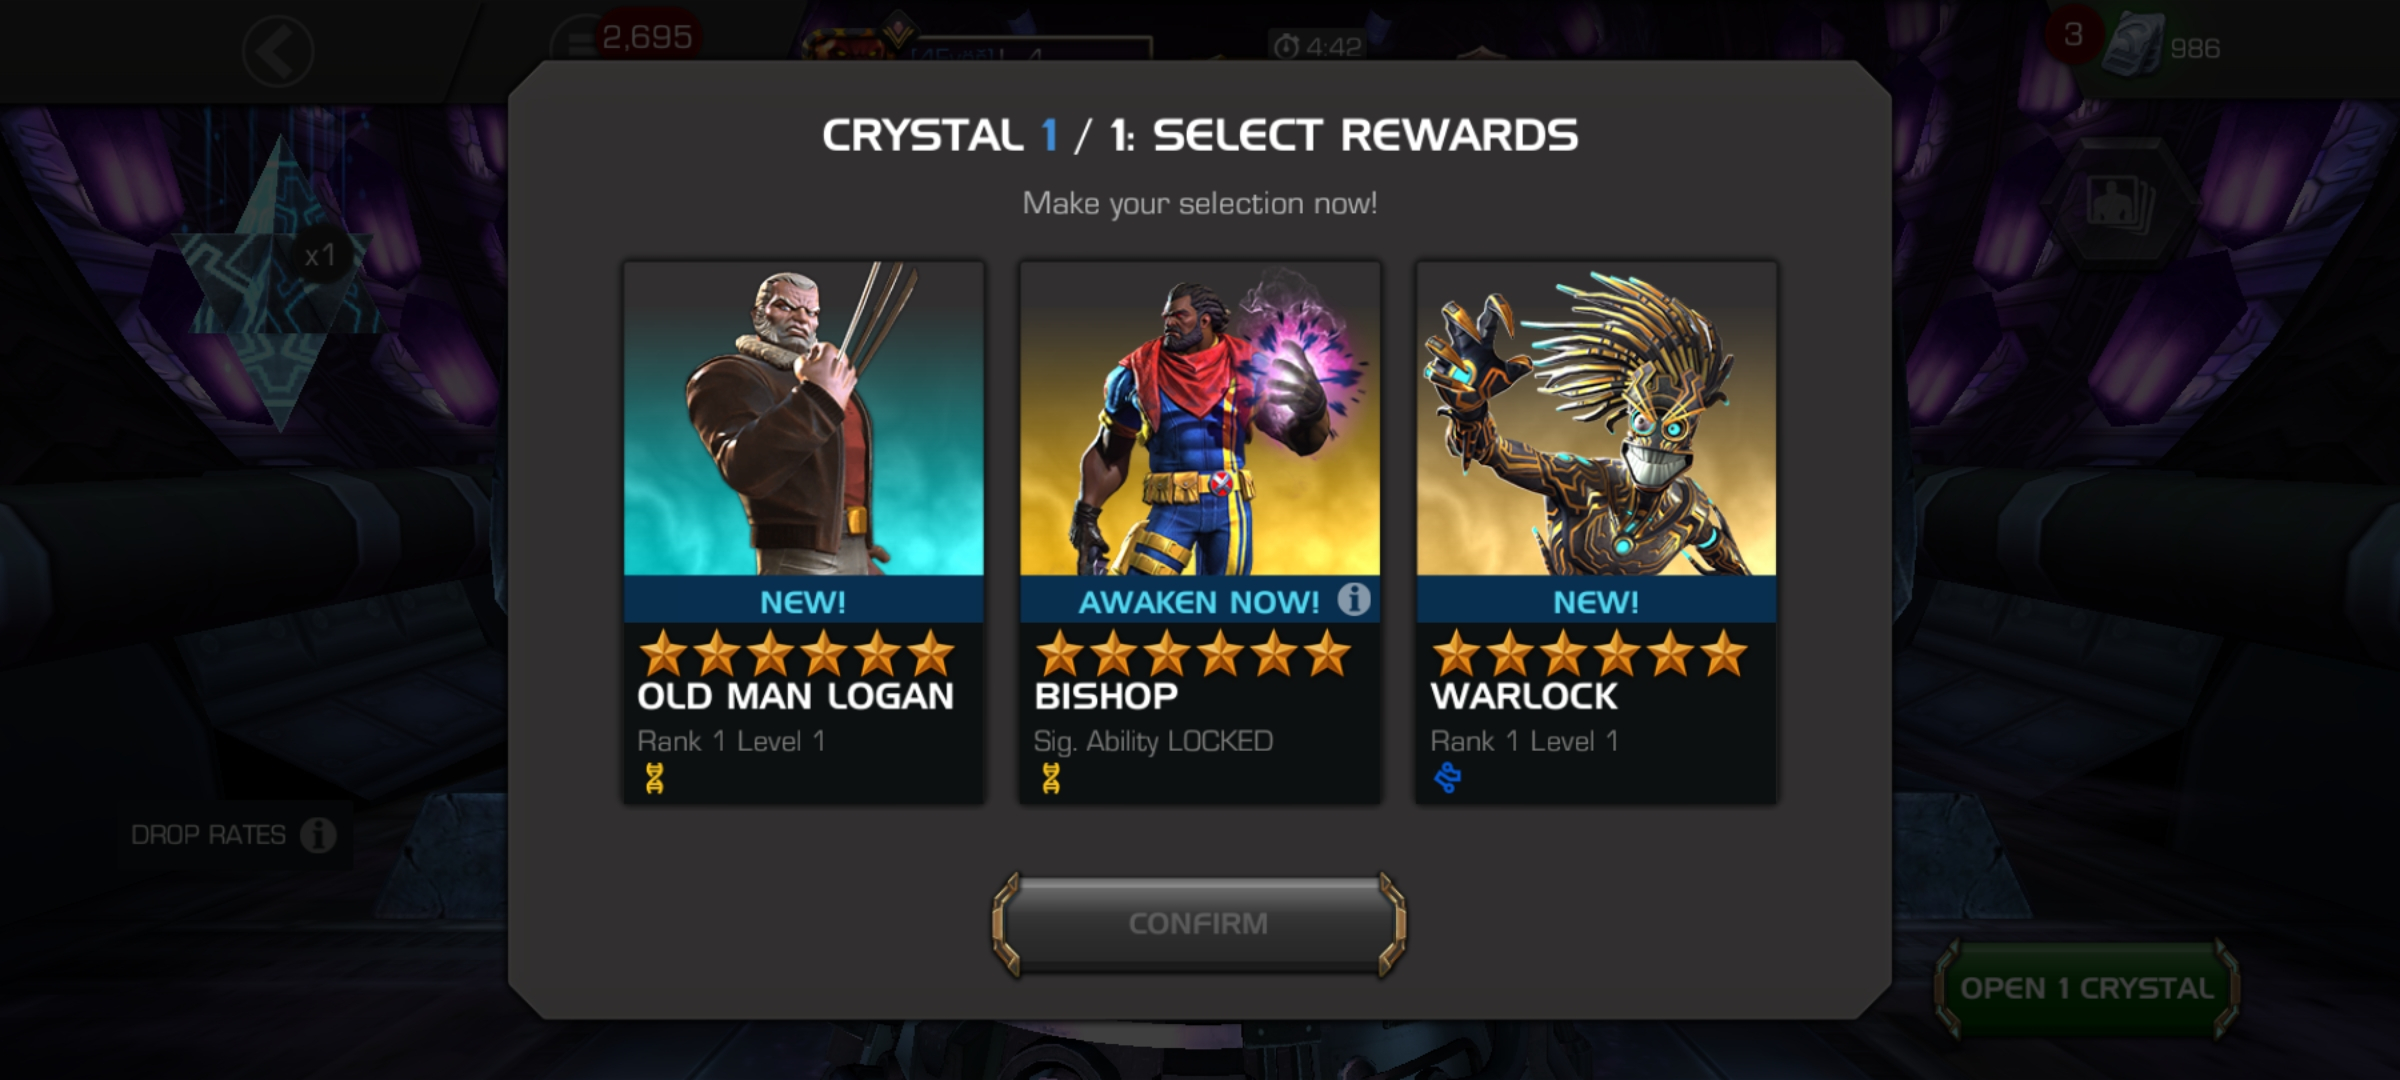The width and height of the screenshot is (2400, 1080).
Task: Click the 4:42 timer icon
Action: tap(1286, 46)
